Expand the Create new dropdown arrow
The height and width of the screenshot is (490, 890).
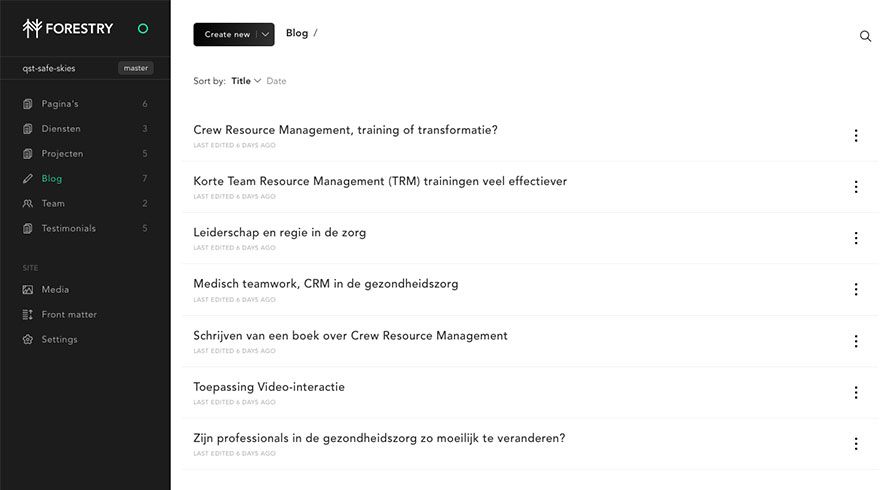[265, 35]
